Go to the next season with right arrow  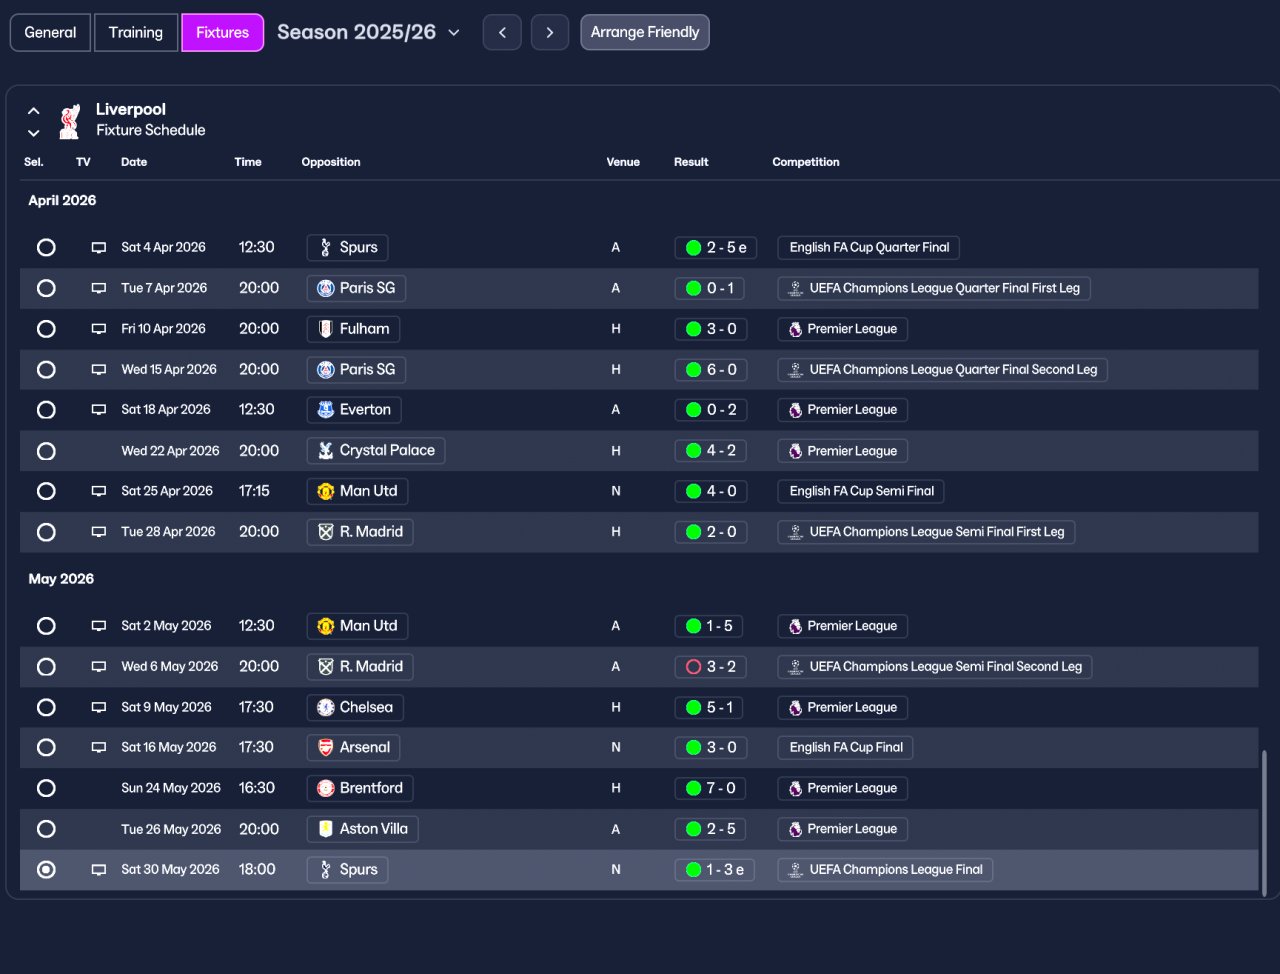click(549, 32)
